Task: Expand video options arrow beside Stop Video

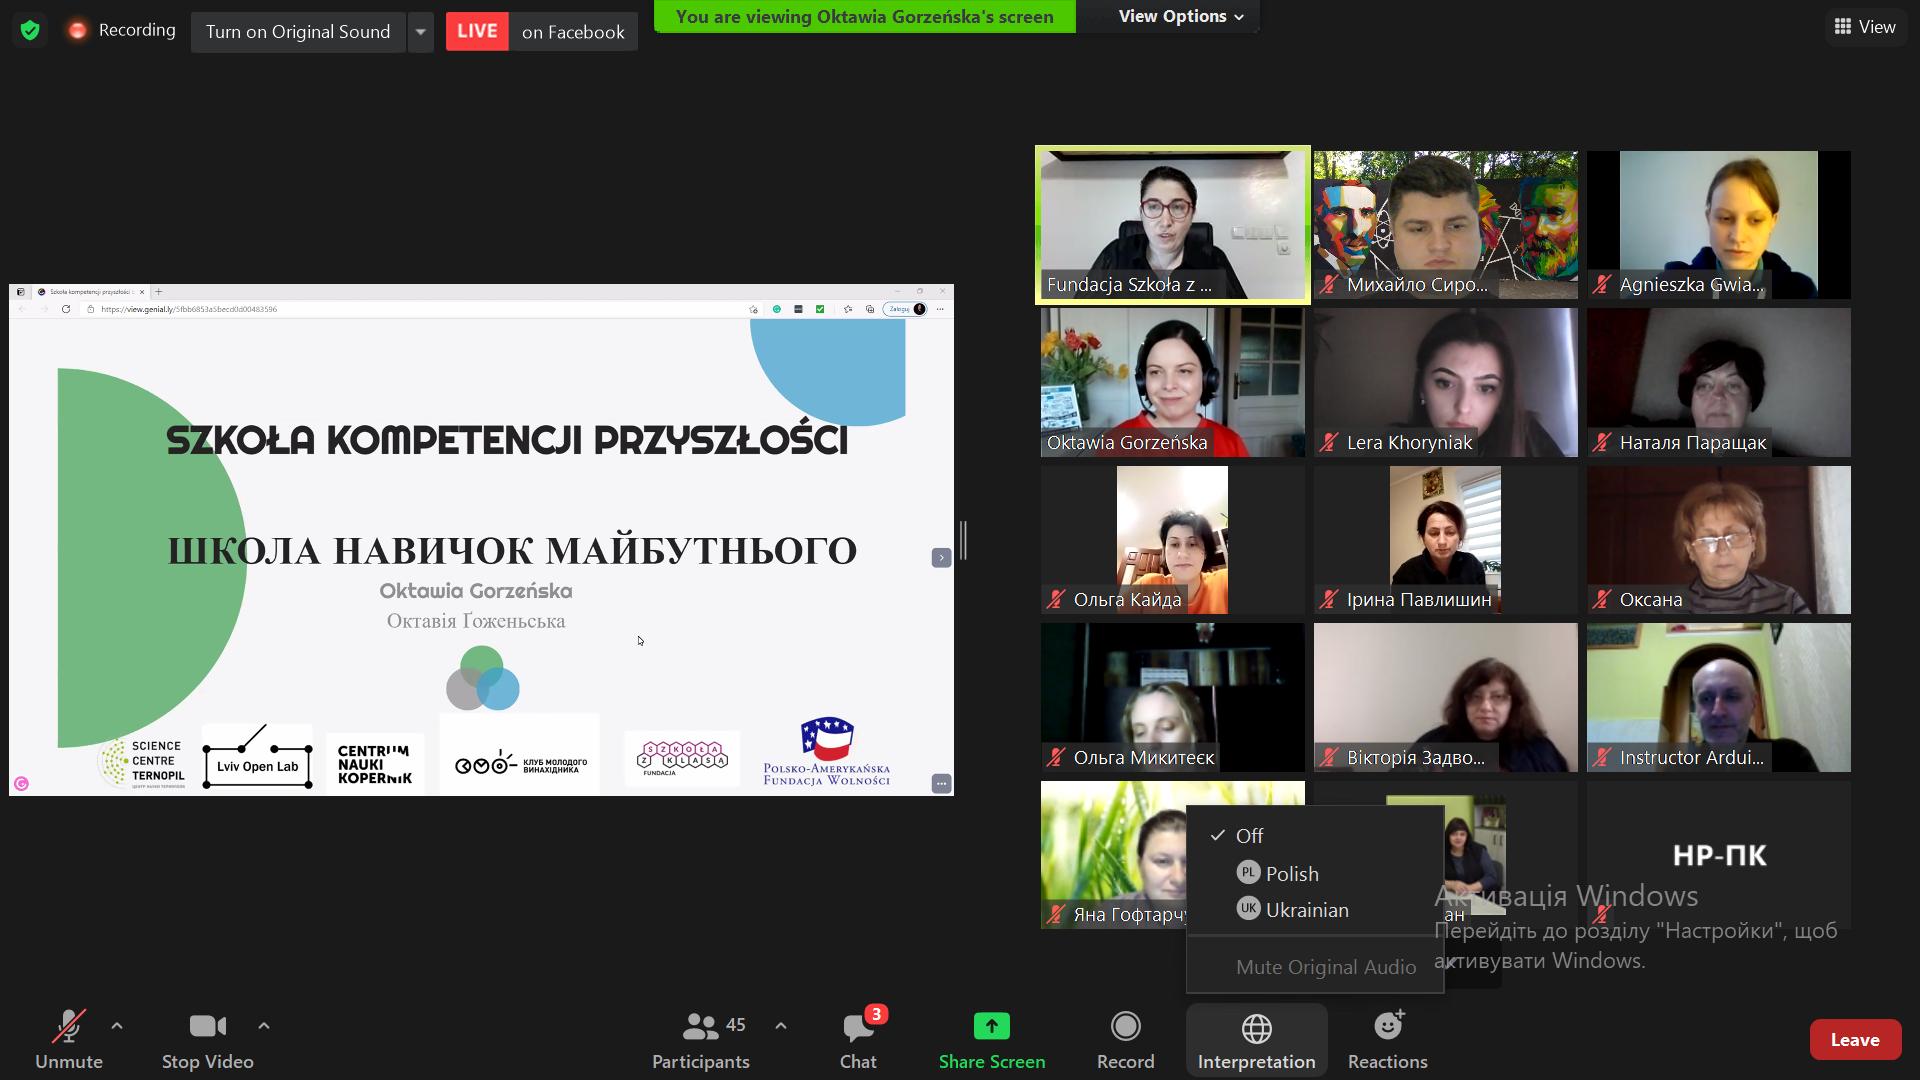Action: (x=264, y=1026)
